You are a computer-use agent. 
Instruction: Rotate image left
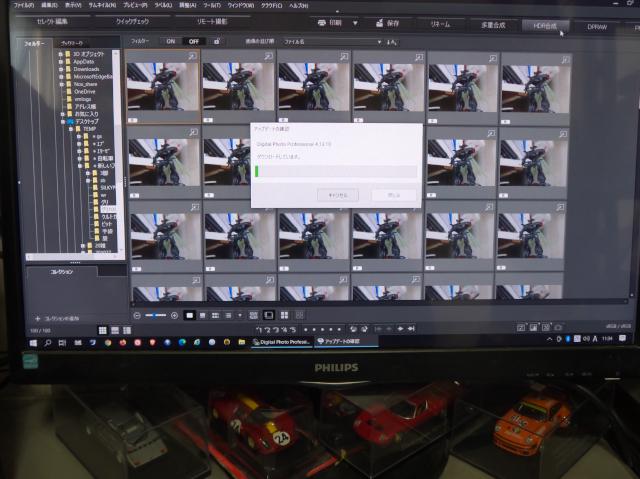[x=353, y=329]
